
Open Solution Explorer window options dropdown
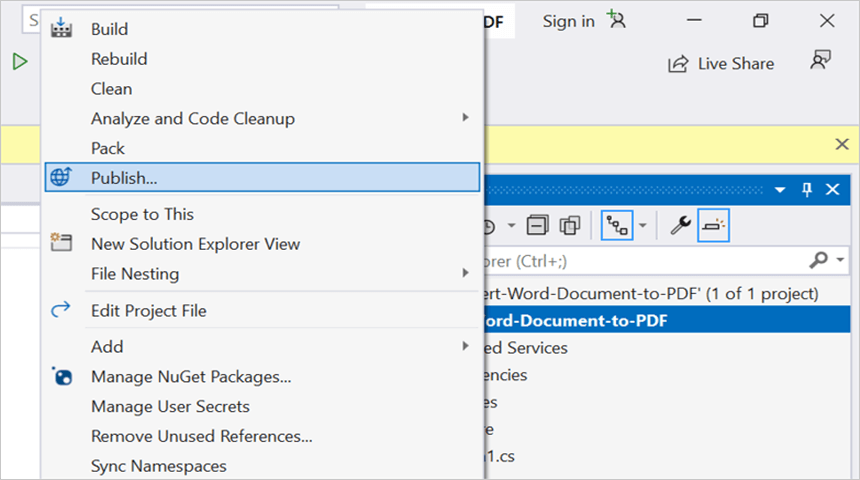click(780, 190)
